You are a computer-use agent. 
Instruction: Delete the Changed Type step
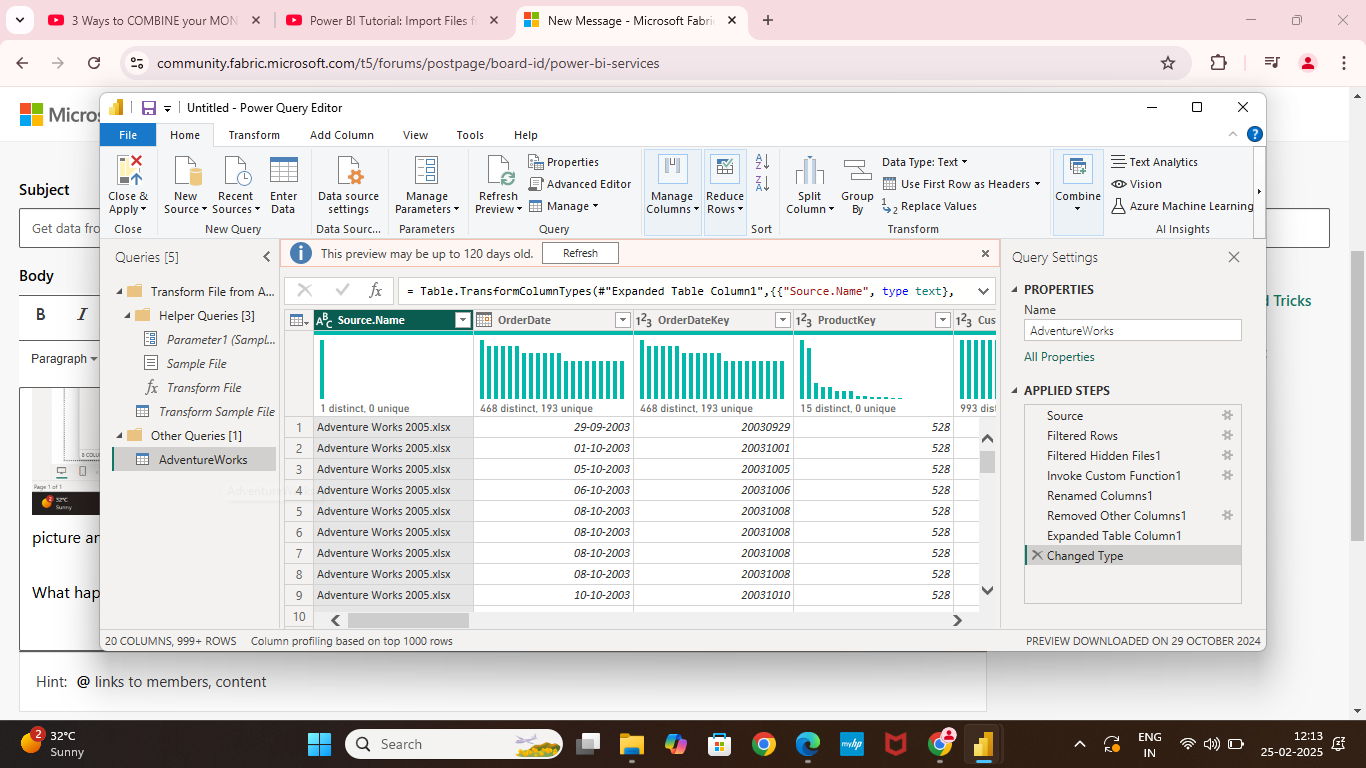click(1037, 555)
